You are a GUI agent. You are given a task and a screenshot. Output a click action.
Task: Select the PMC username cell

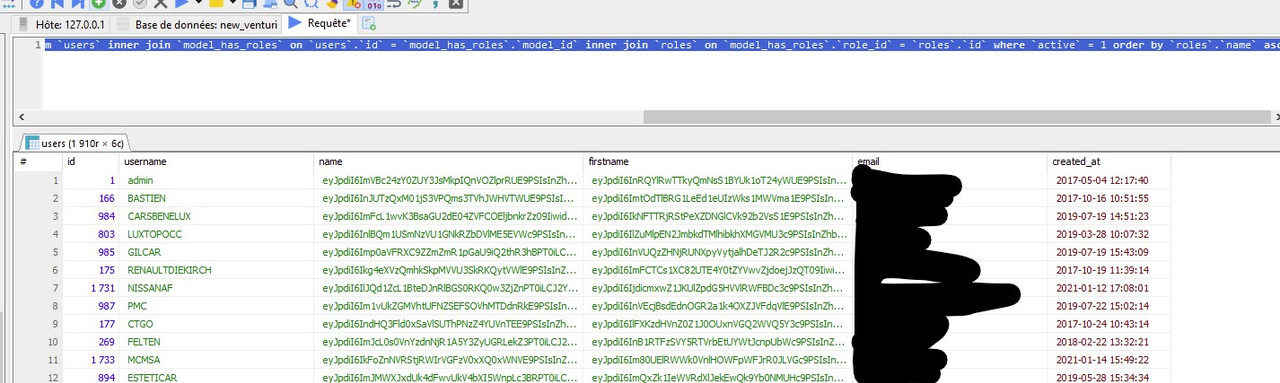tap(216, 305)
